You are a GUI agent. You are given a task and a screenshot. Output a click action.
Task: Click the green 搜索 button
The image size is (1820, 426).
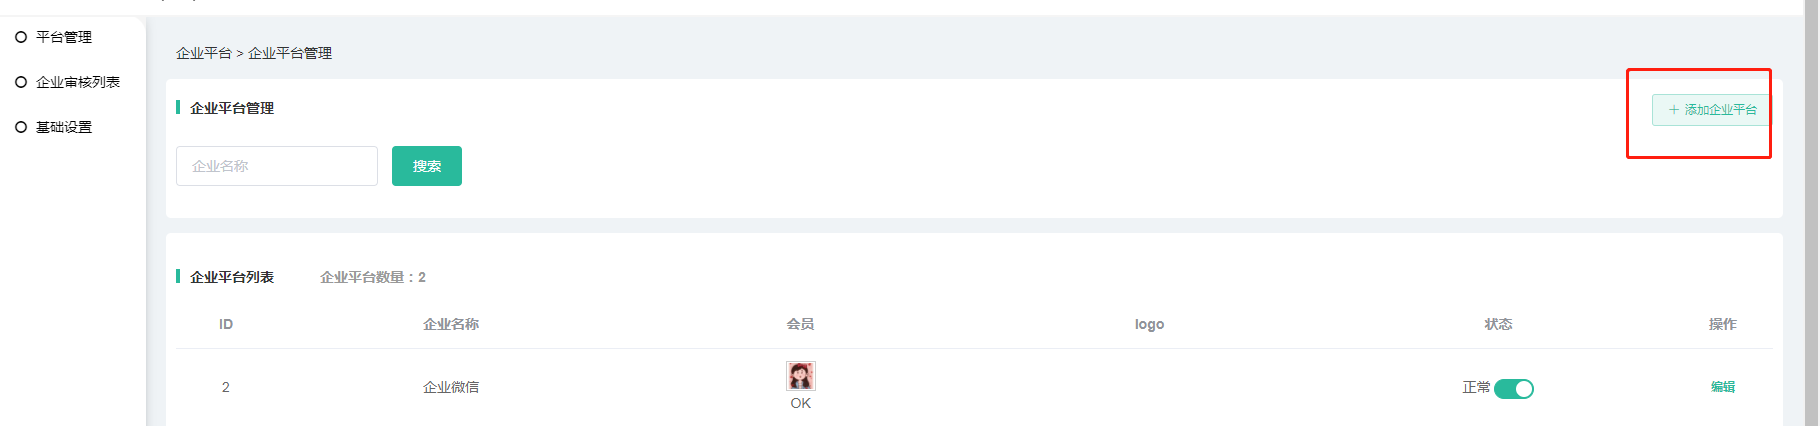tap(427, 166)
